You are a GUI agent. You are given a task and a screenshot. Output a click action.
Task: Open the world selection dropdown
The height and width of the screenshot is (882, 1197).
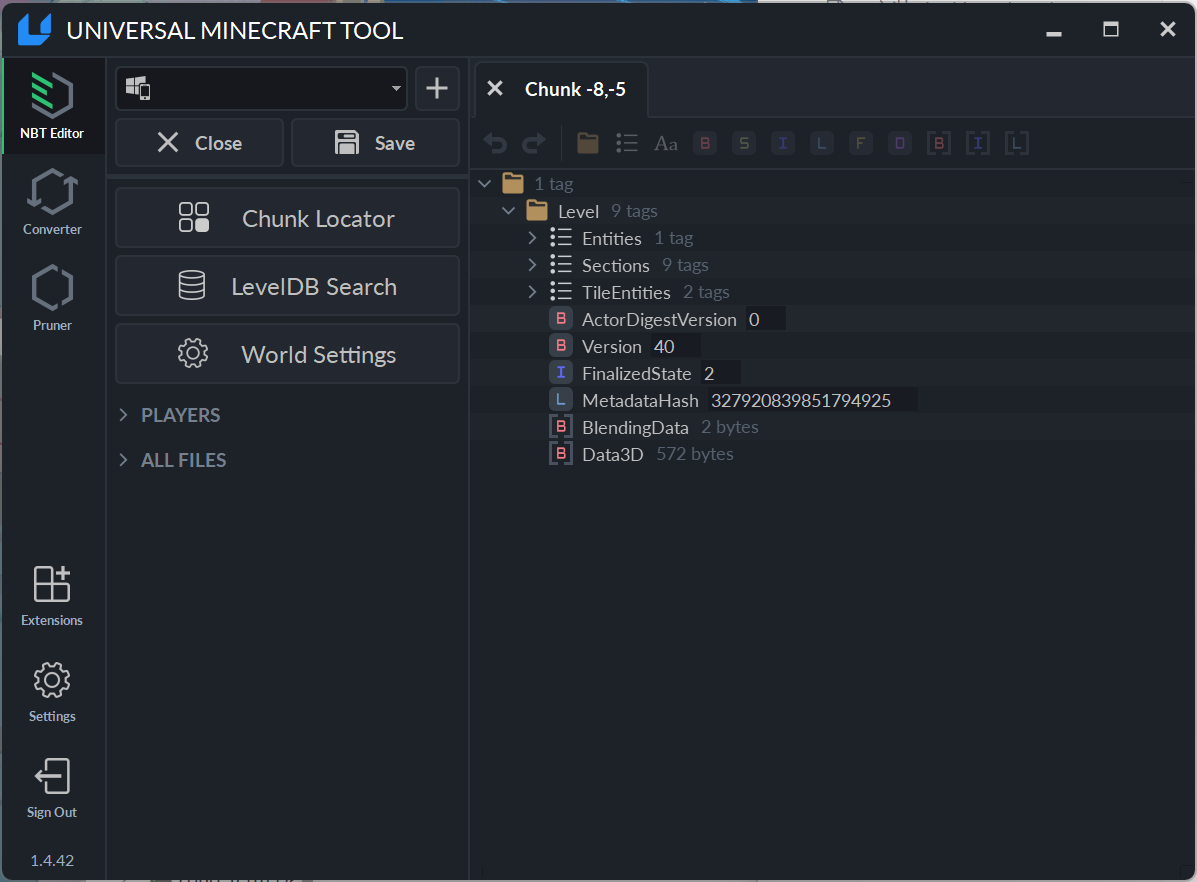click(261, 89)
